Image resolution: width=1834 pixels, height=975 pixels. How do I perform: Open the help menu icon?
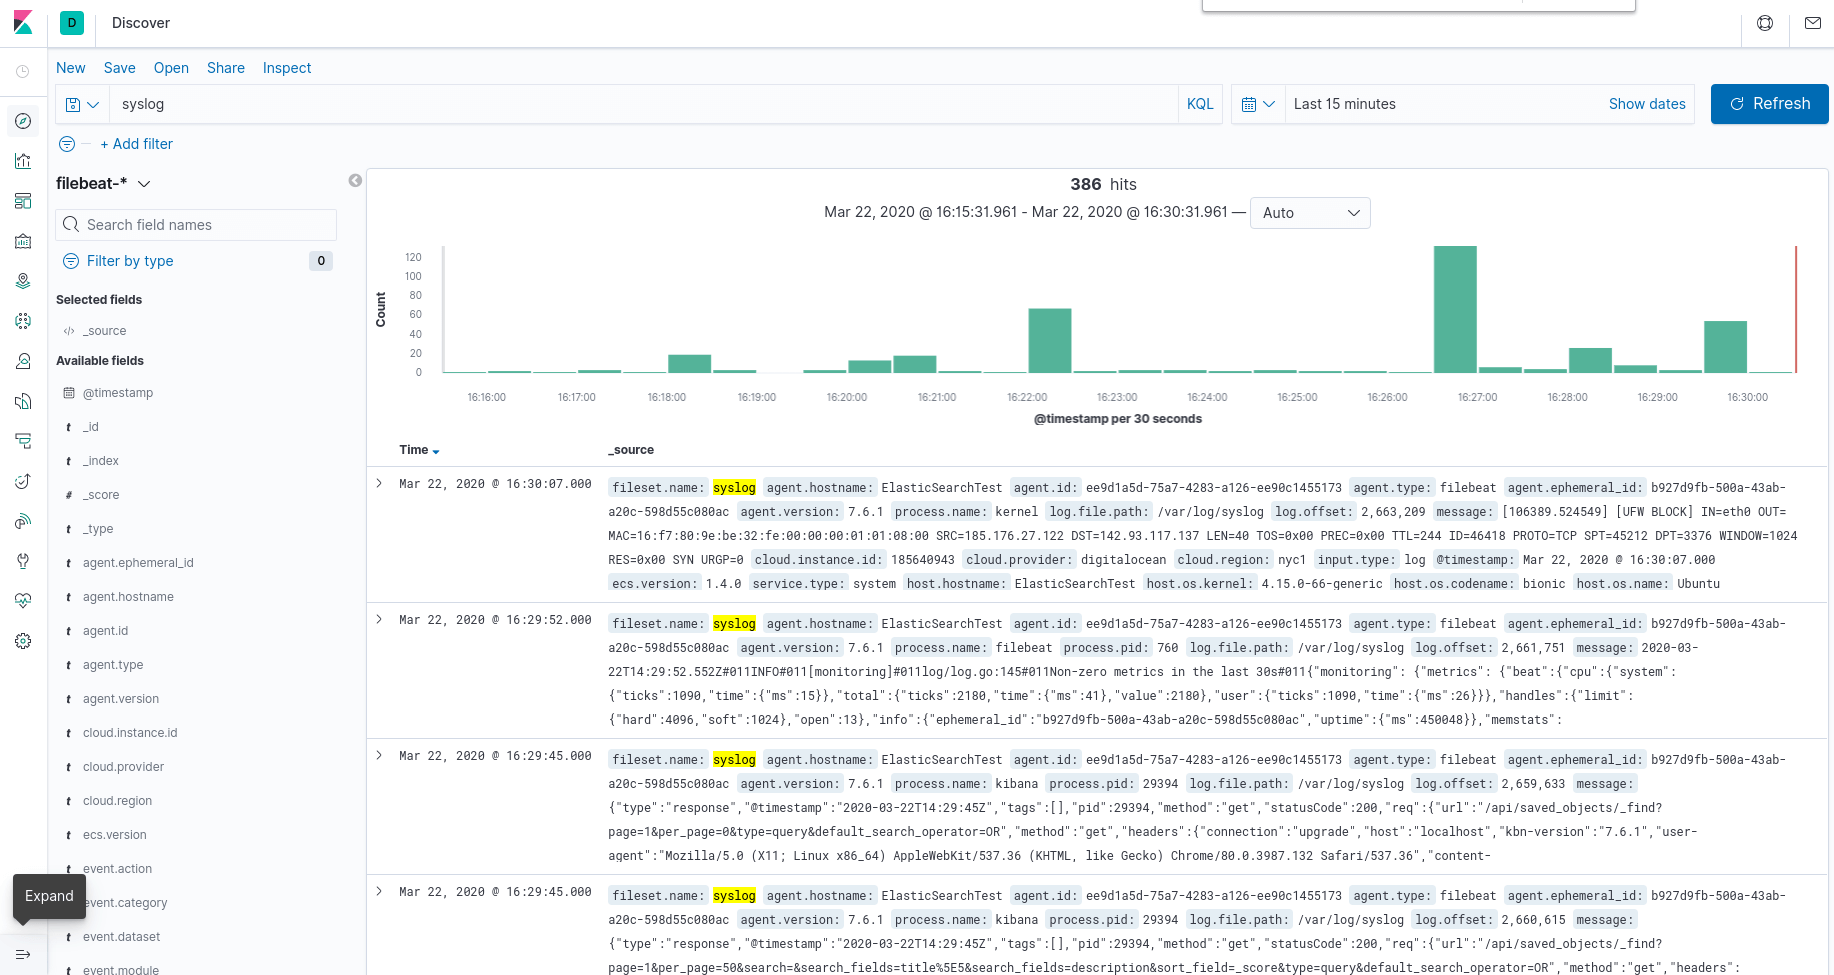1765,23
